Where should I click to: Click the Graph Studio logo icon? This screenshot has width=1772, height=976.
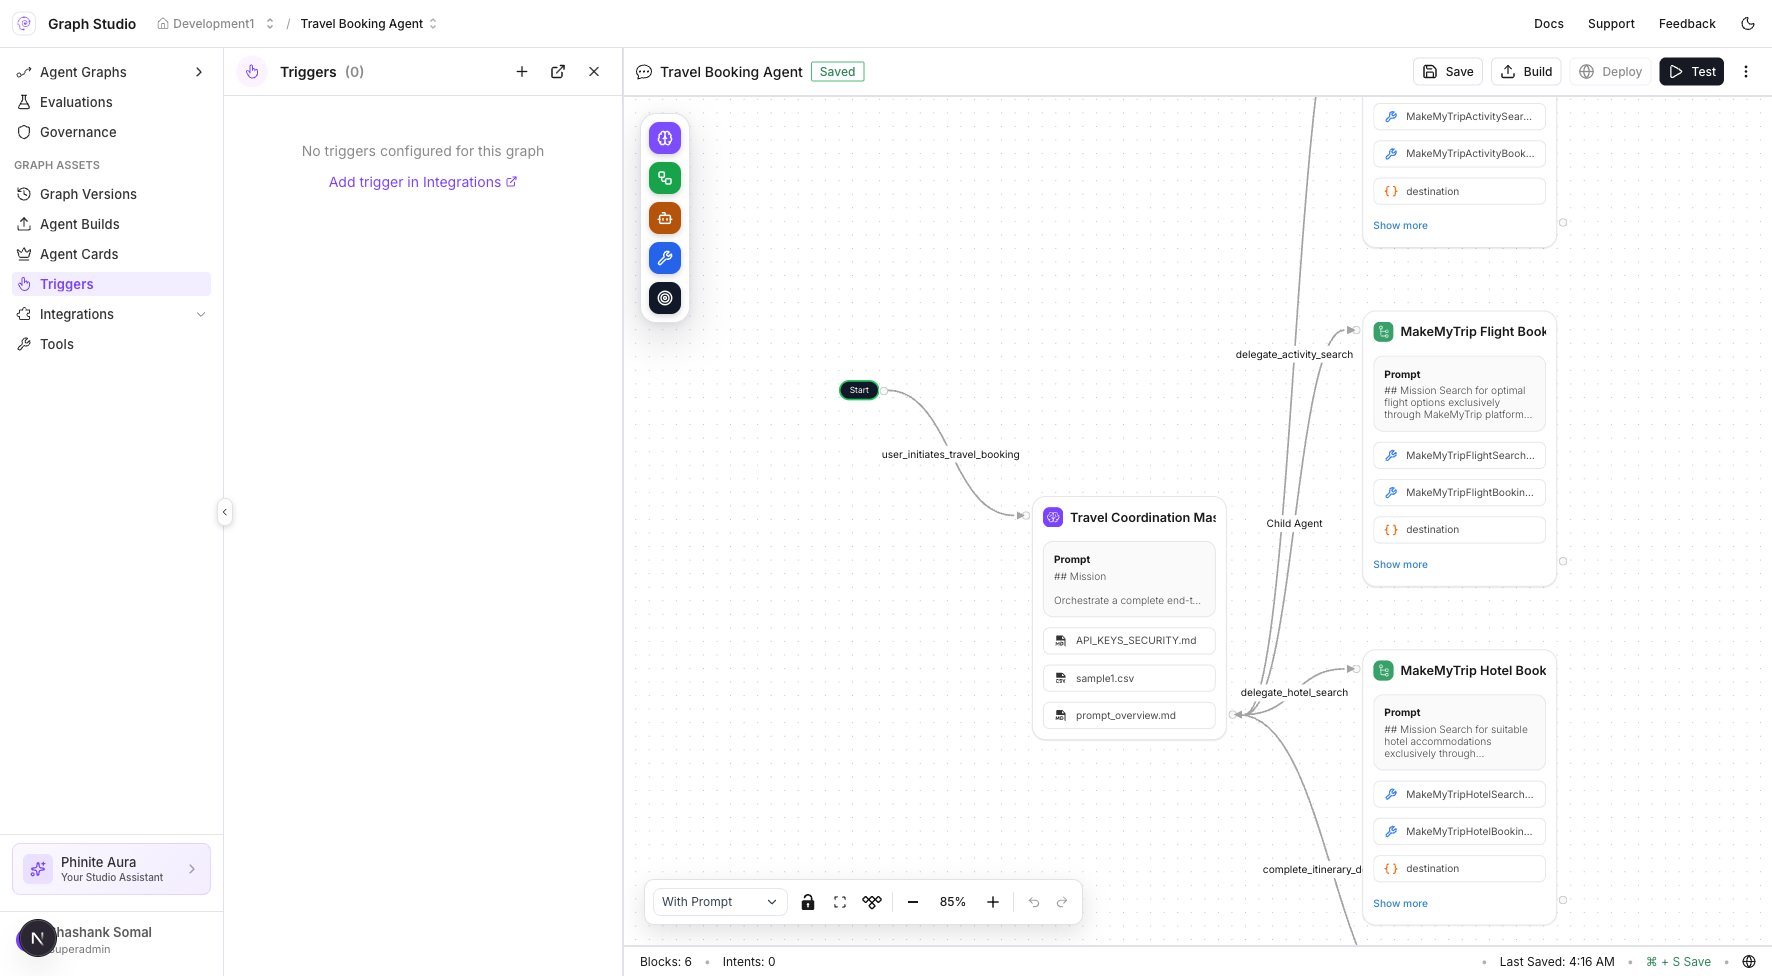[x=24, y=23]
